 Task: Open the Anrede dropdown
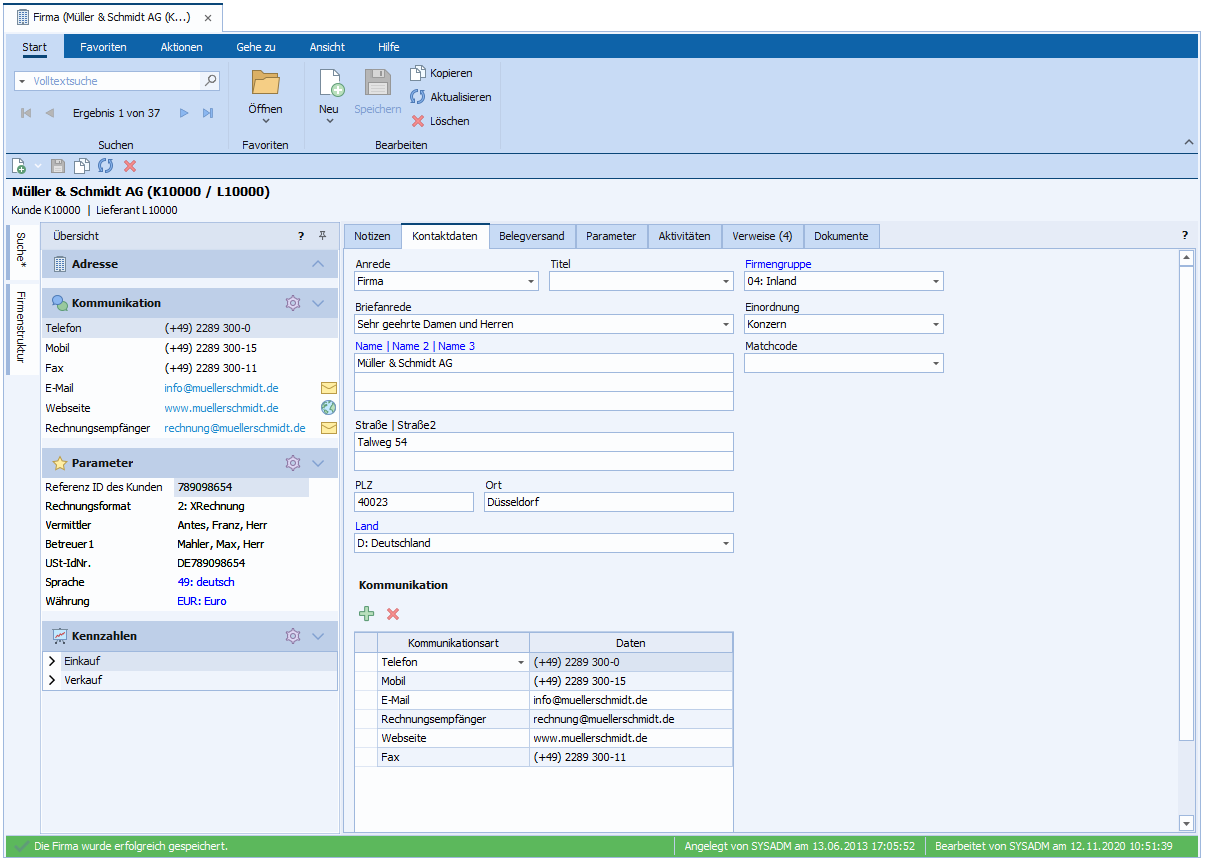tap(530, 282)
